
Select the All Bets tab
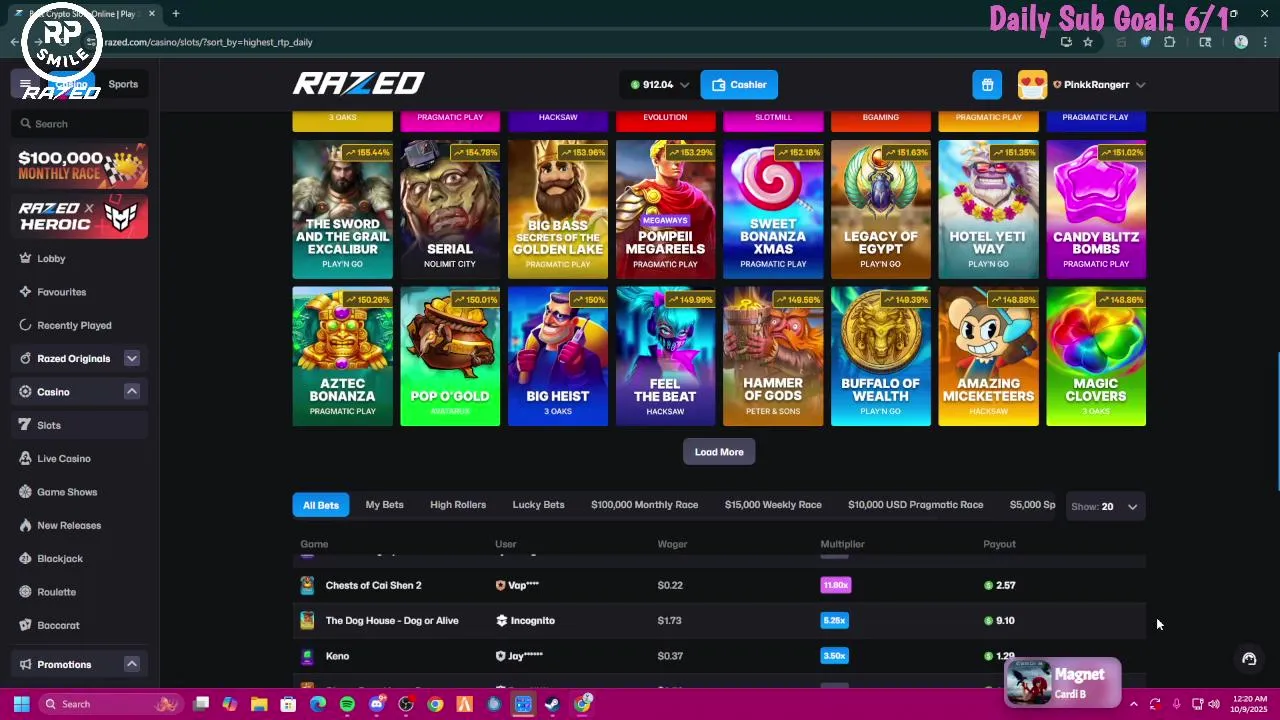[321, 505]
